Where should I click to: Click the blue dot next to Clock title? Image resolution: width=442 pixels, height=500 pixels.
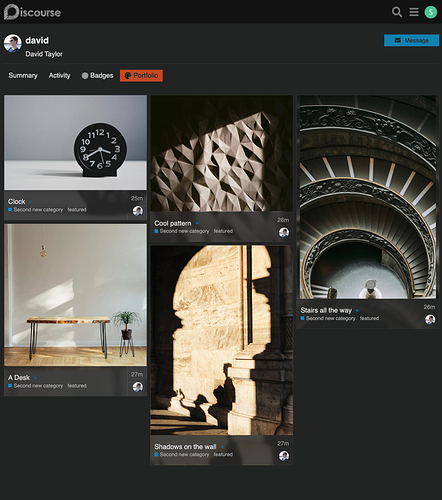coord(31,202)
